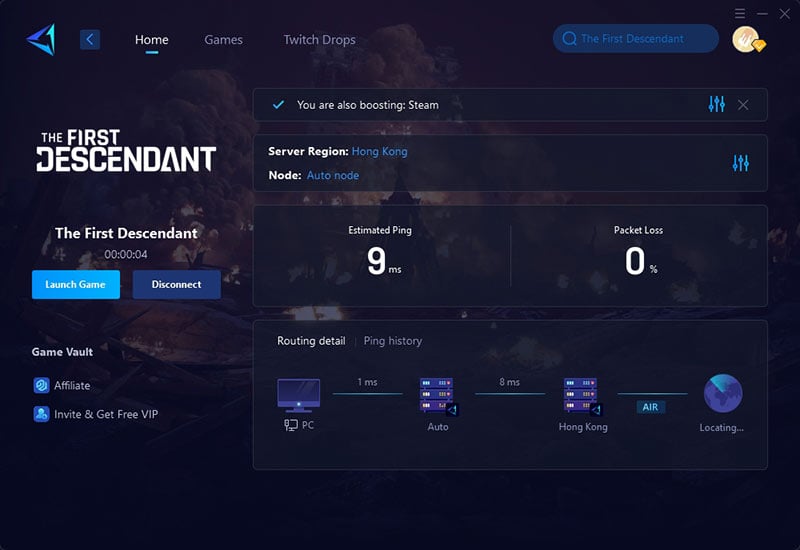Open server region settings sliders icon
The height and width of the screenshot is (550, 800).
coord(741,163)
